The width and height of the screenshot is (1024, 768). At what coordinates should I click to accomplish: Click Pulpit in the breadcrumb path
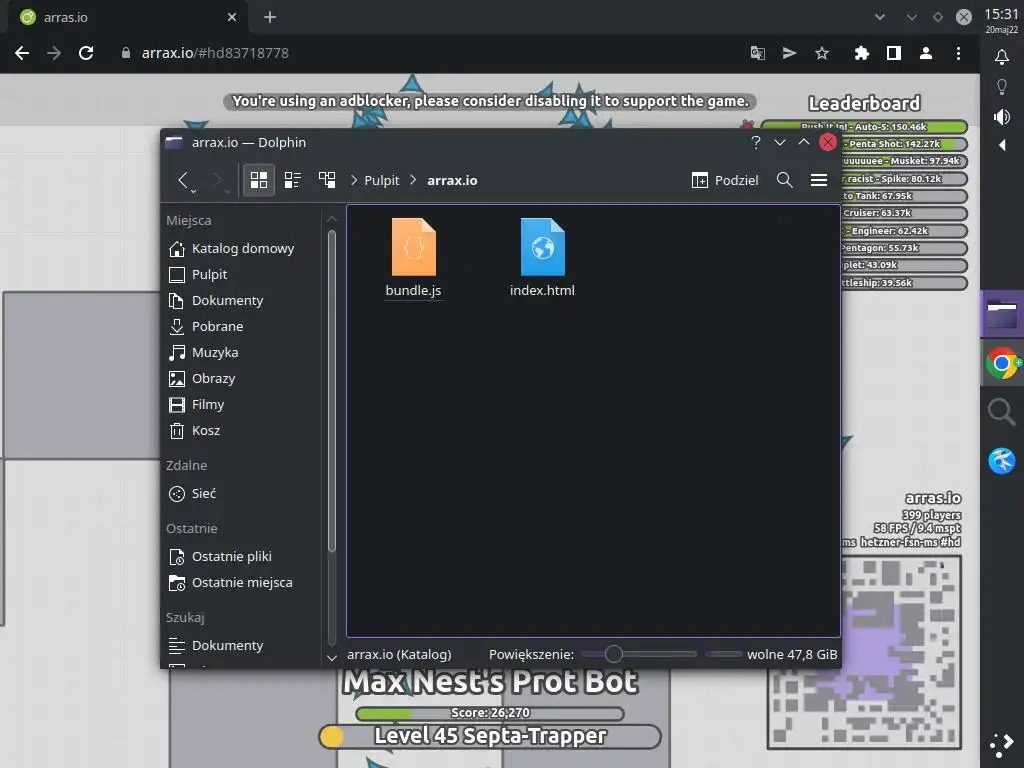tap(381, 180)
